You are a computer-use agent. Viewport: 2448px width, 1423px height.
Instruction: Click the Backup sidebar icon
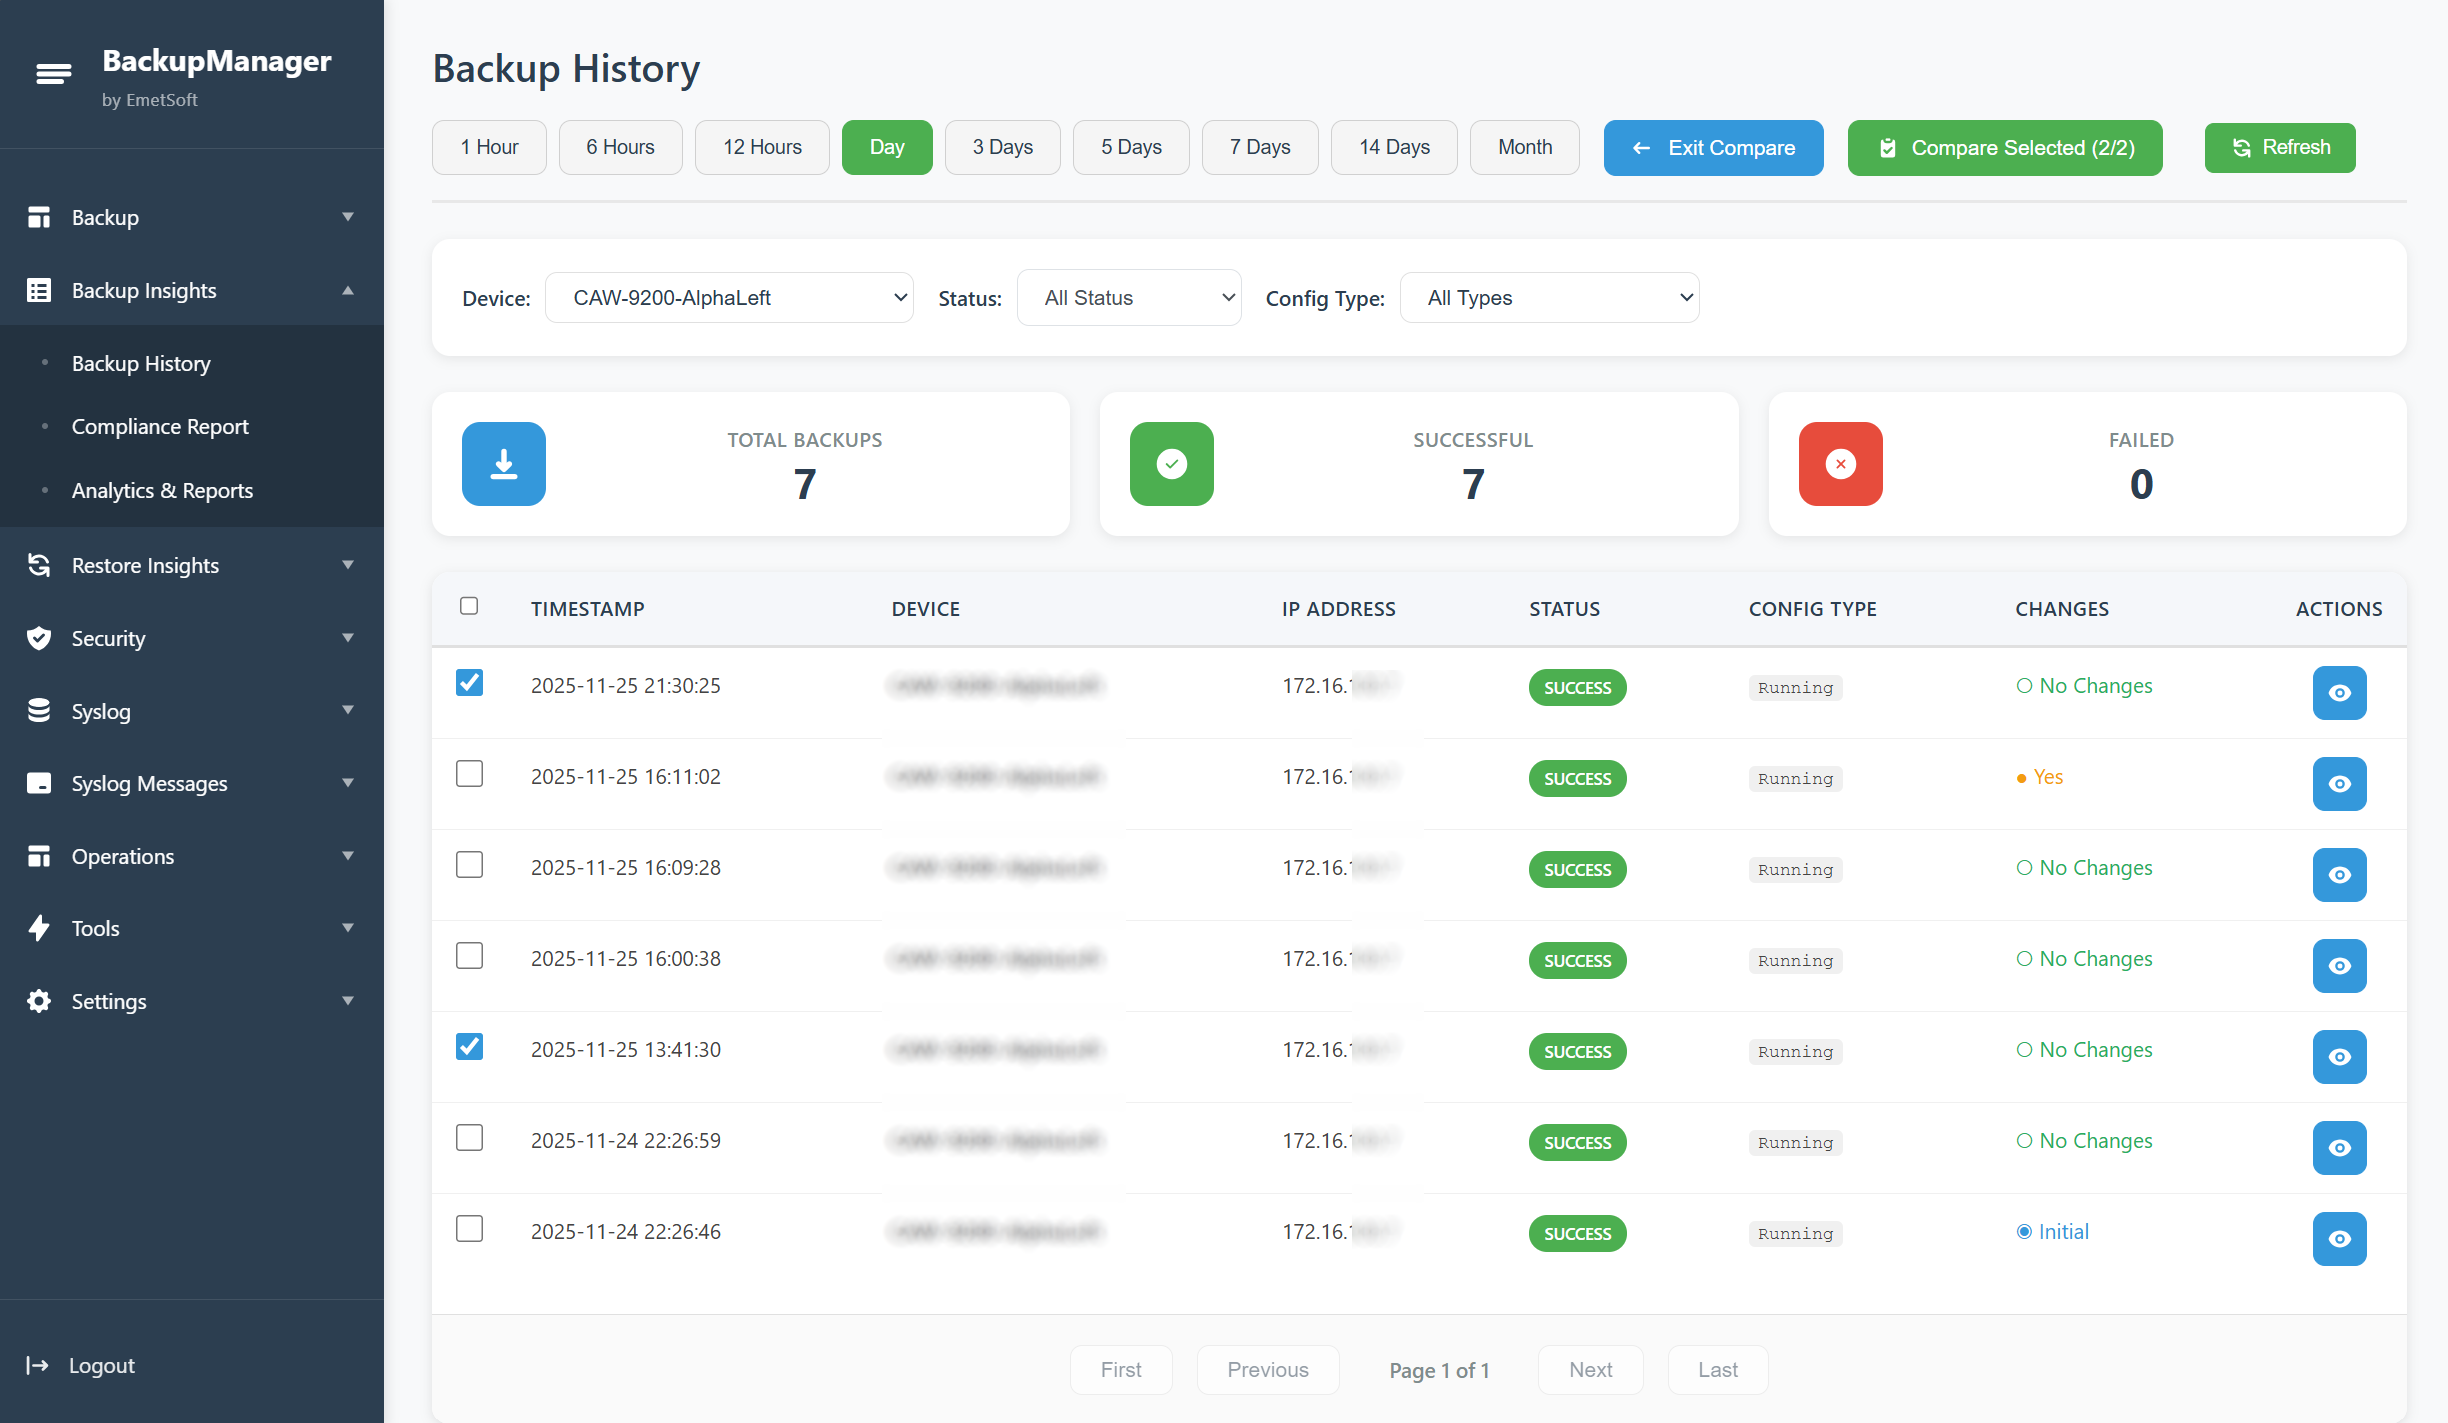click(39, 217)
